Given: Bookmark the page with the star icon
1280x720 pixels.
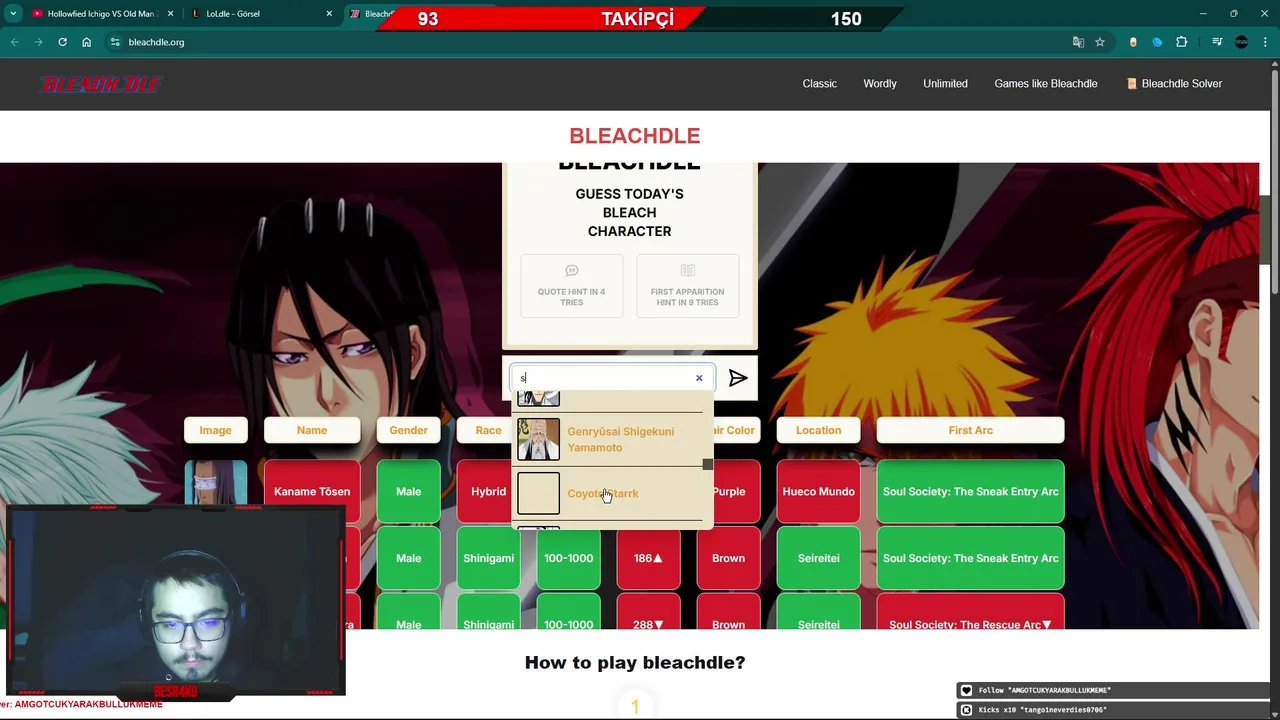Looking at the screenshot, I should [x=1100, y=42].
